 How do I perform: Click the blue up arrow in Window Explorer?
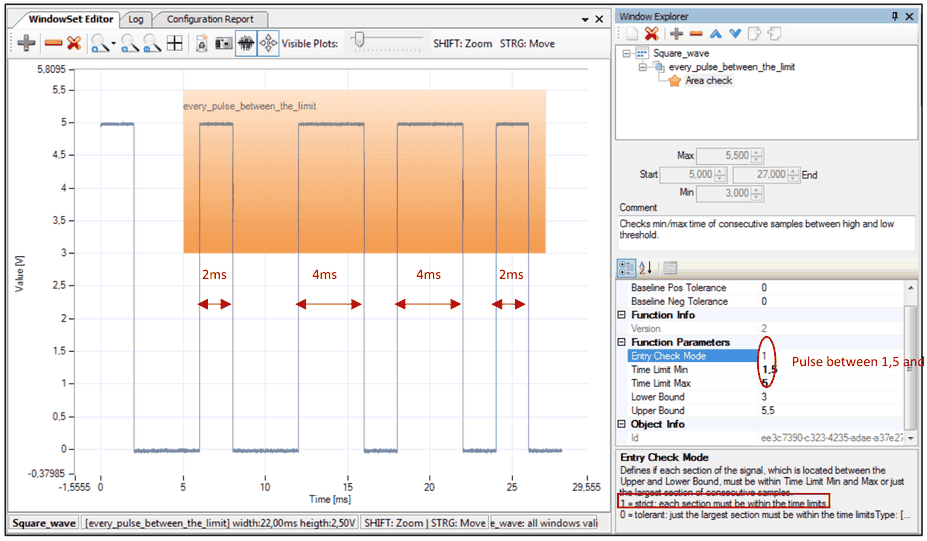(715, 34)
